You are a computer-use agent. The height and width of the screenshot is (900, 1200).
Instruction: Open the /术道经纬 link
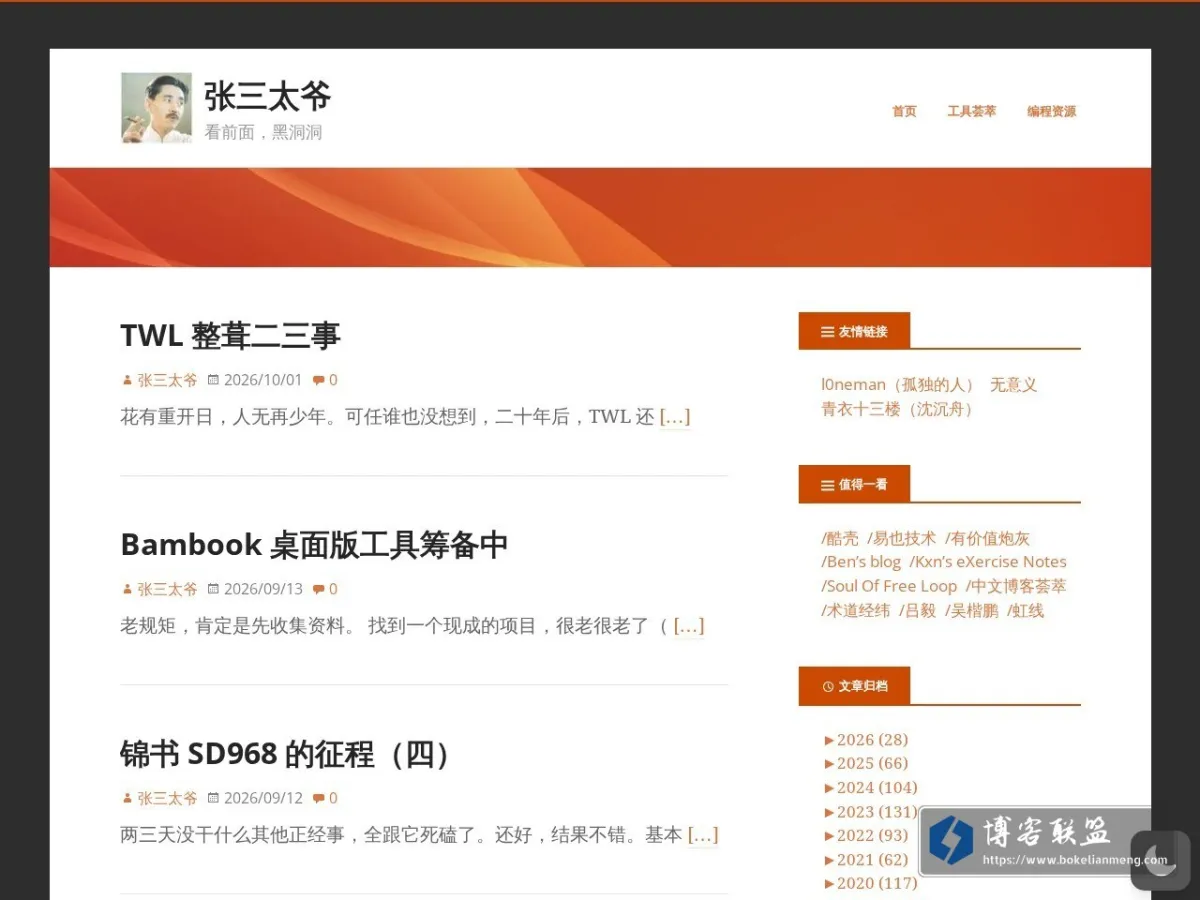(856, 610)
